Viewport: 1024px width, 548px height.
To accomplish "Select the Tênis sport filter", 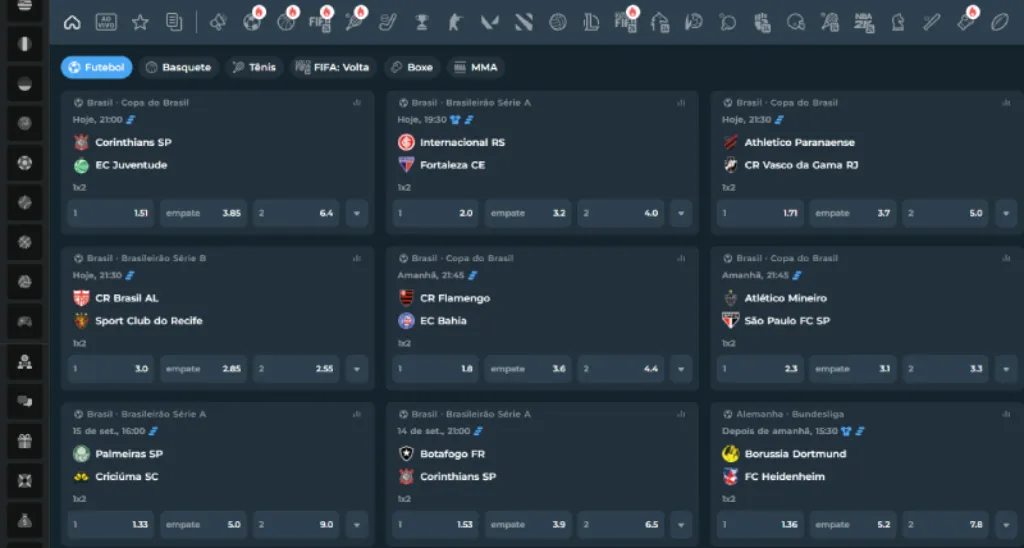I will (x=254, y=67).
